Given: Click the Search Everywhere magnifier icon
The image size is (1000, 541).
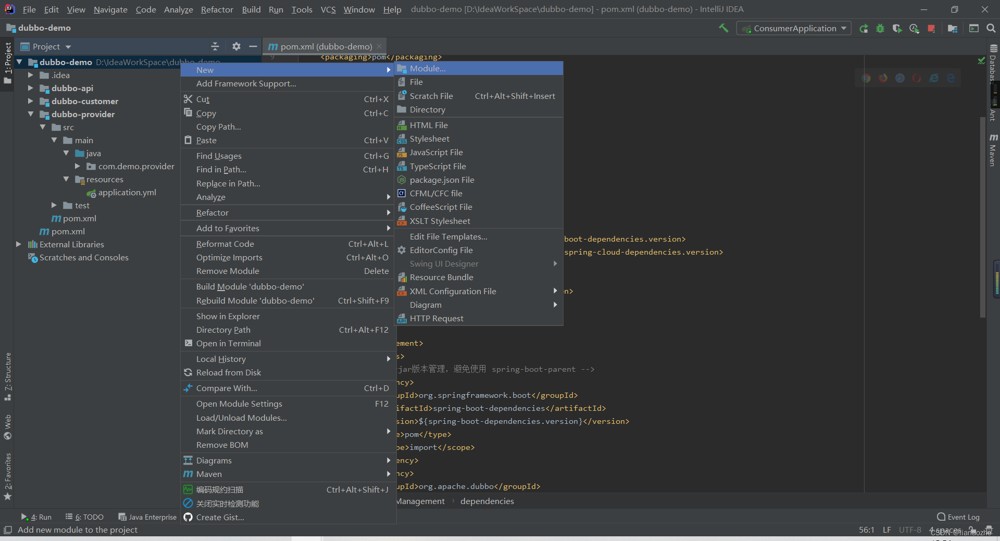Looking at the screenshot, I should (x=990, y=28).
